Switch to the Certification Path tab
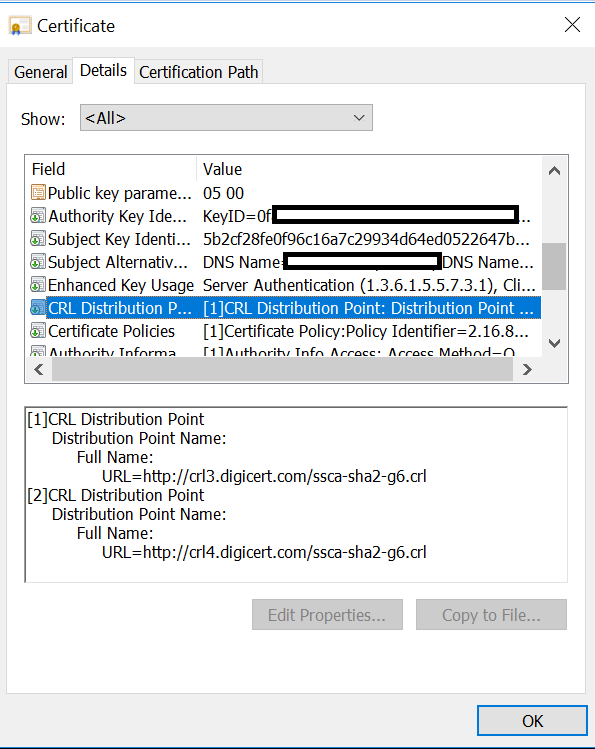The image size is (595, 749). click(x=199, y=72)
